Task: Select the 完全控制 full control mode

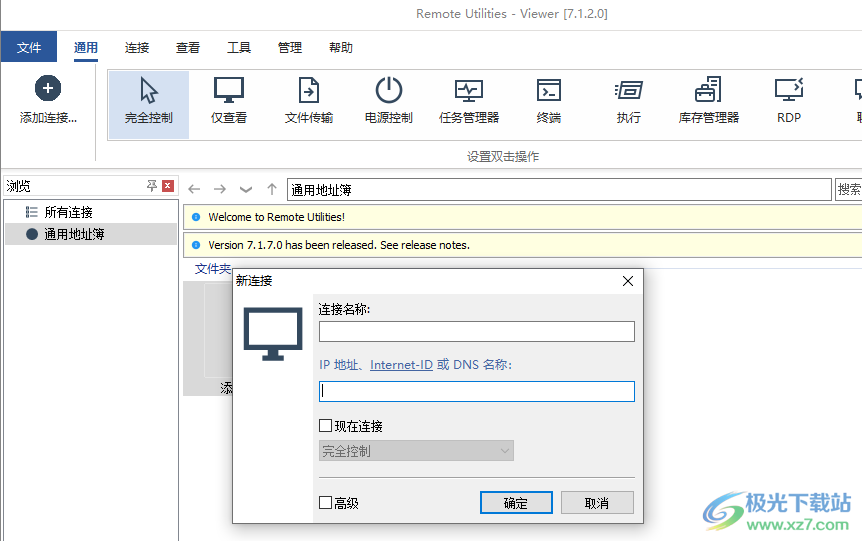Action: tap(148, 104)
